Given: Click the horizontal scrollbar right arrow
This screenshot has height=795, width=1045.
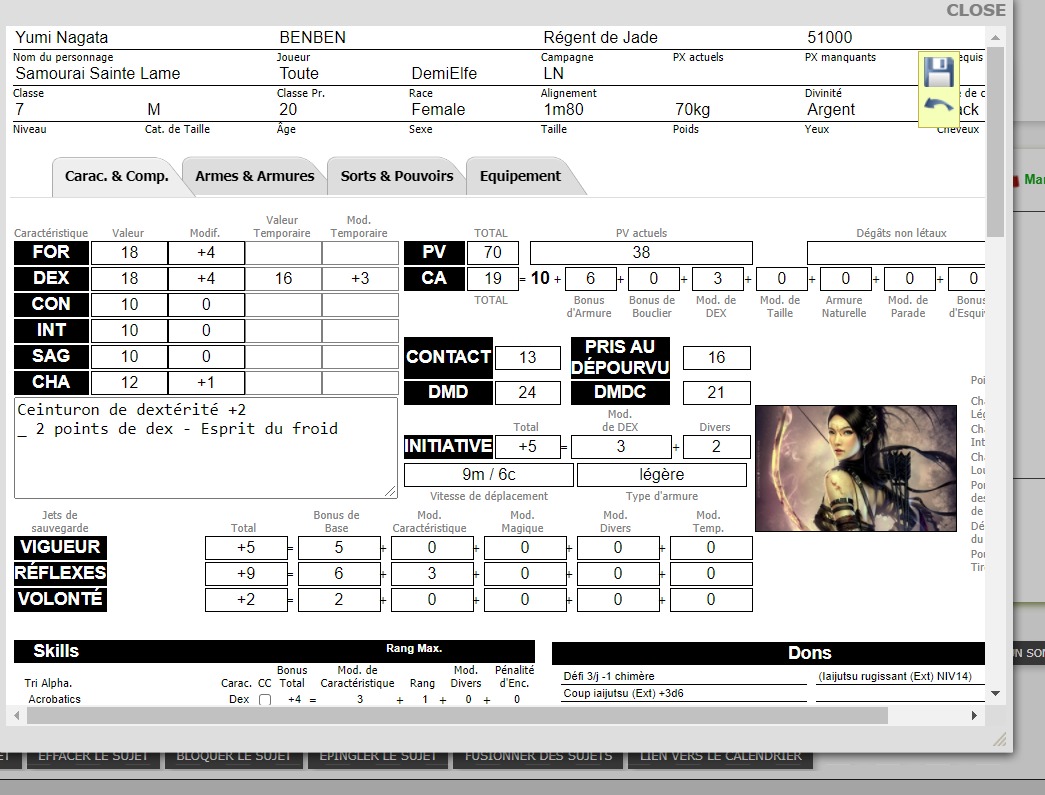Looking at the screenshot, I should coord(977,716).
